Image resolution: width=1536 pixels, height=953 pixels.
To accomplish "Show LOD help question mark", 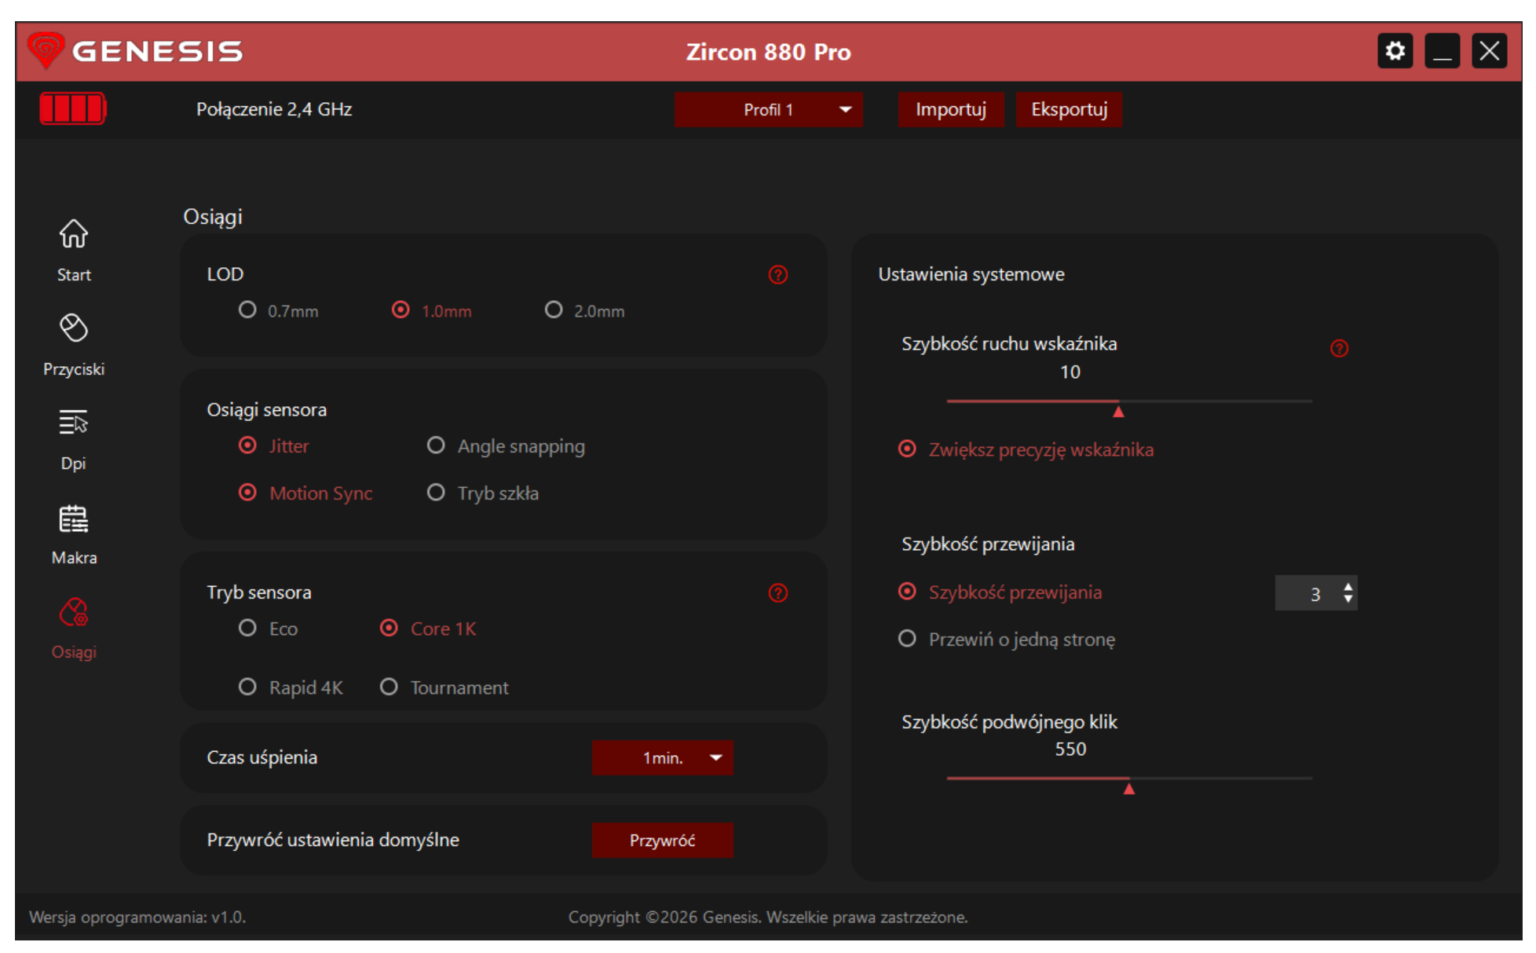I will point(778,275).
